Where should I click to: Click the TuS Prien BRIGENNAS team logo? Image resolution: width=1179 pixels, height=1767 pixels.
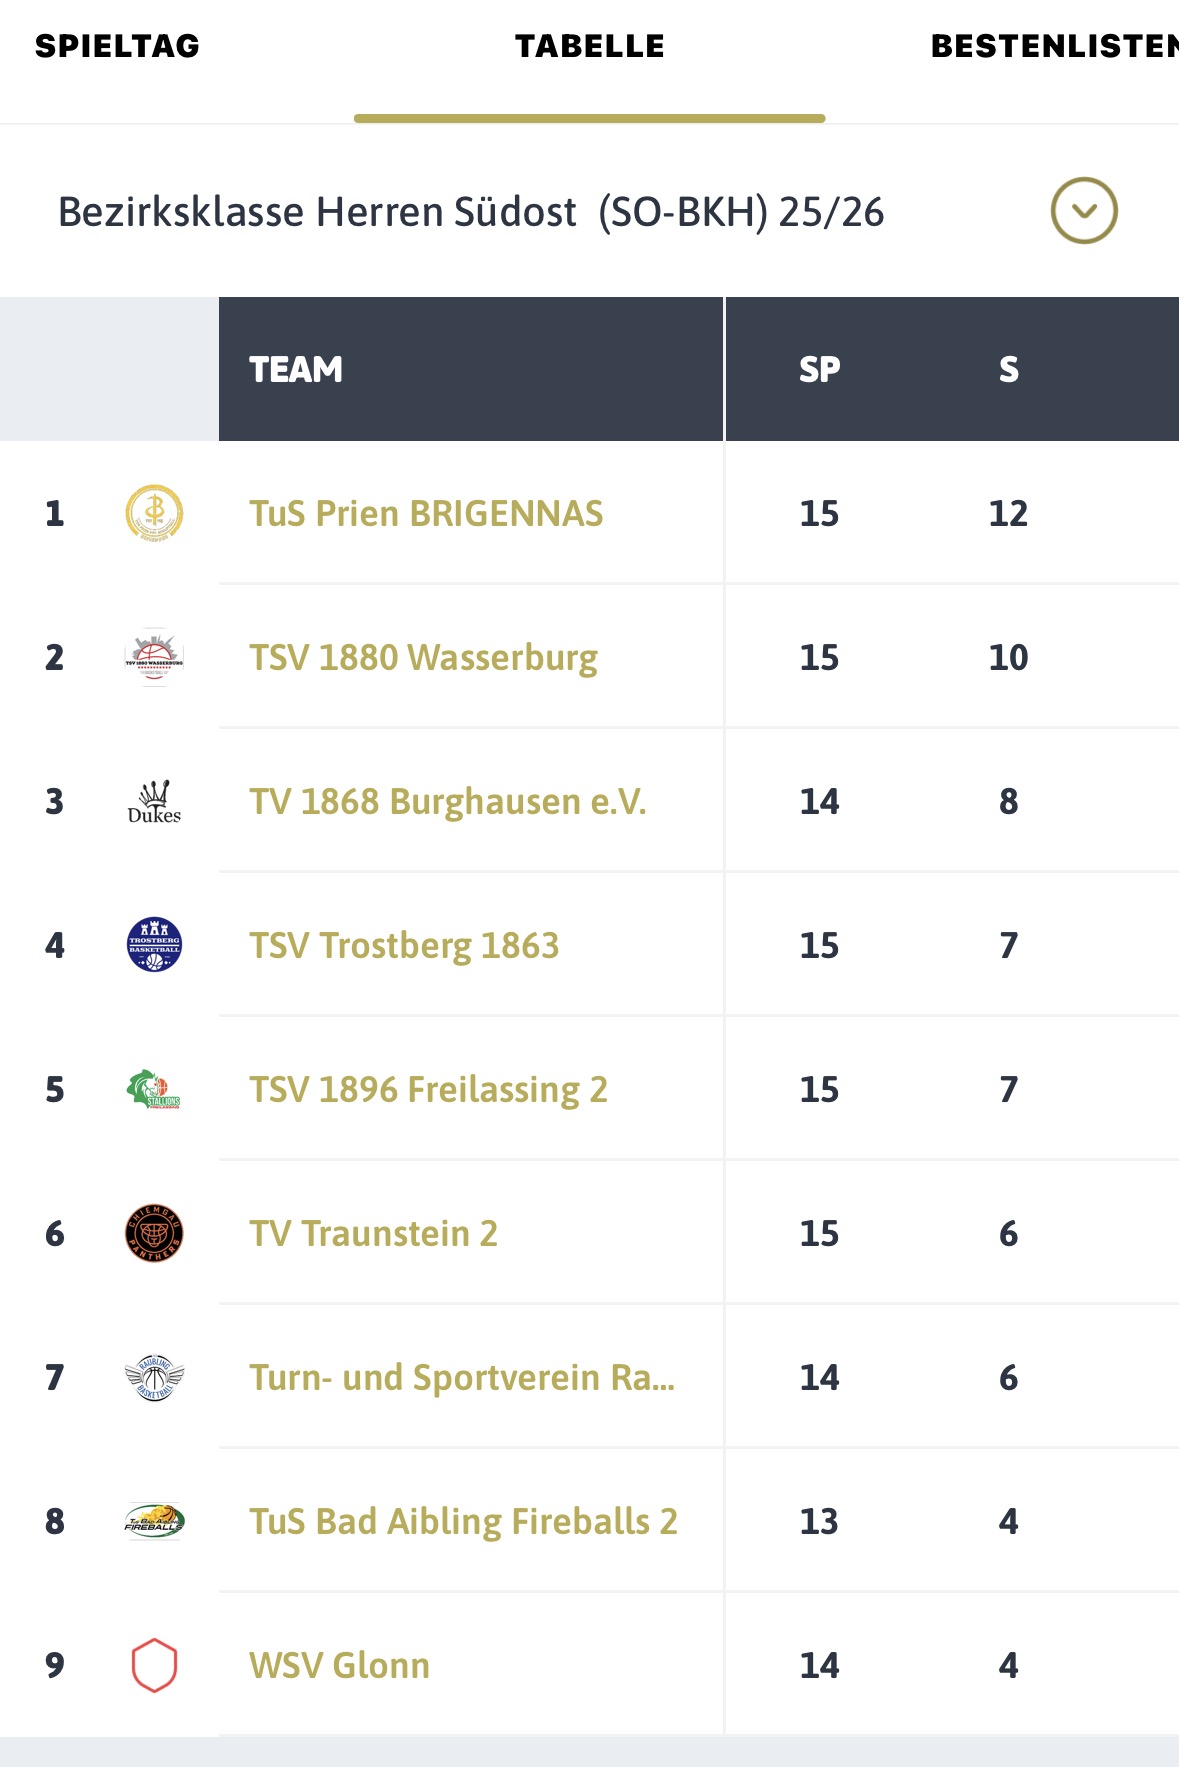pos(154,513)
